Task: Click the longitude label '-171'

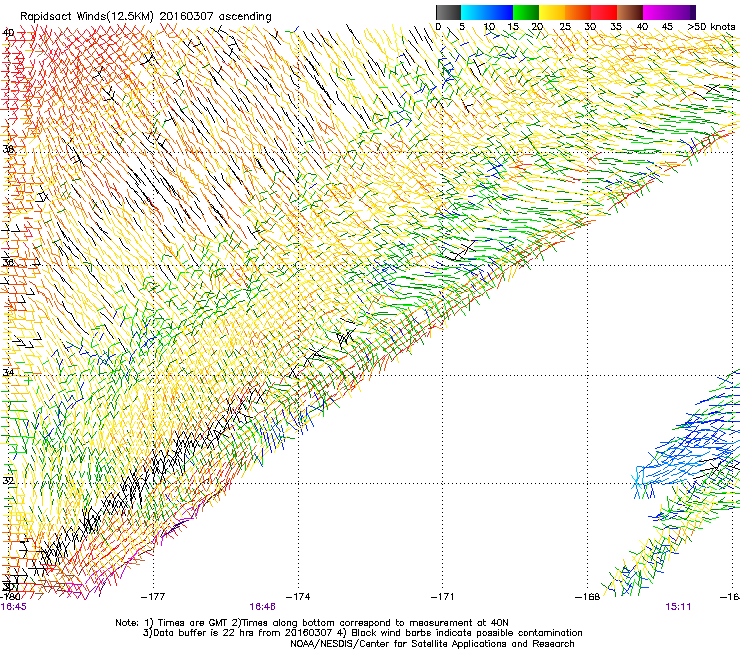Action: (443, 596)
